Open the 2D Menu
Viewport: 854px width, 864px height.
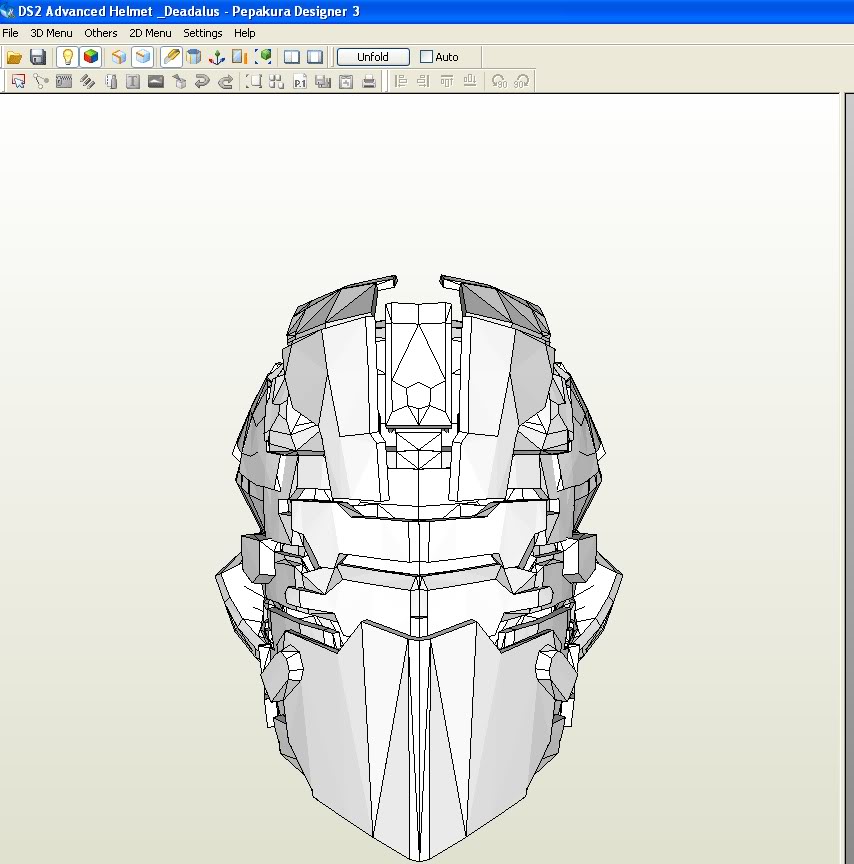(150, 33)
